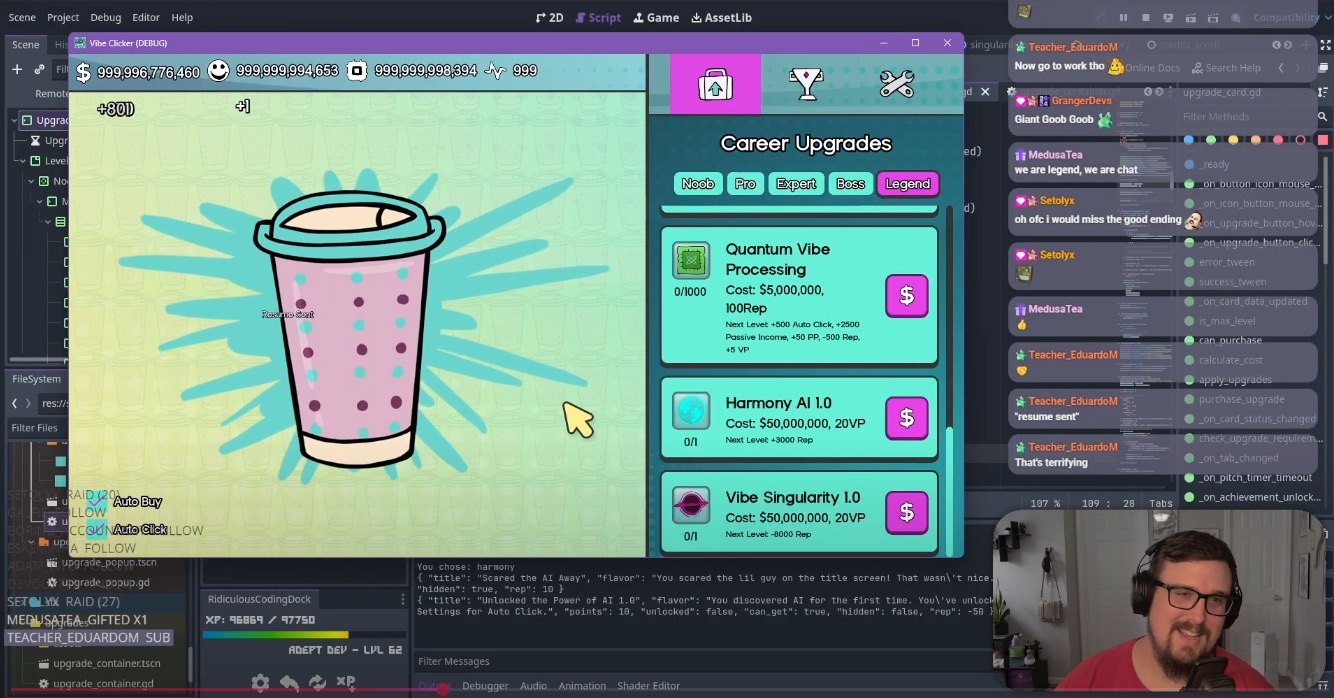Click the Quantum Vibe Processing chip icon
Screen dimensions: 1334x698
[690, 261]
